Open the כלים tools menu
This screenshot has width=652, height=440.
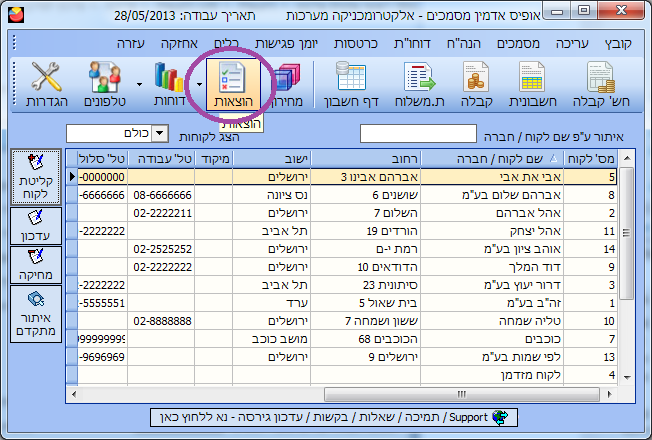click(226, 43)
